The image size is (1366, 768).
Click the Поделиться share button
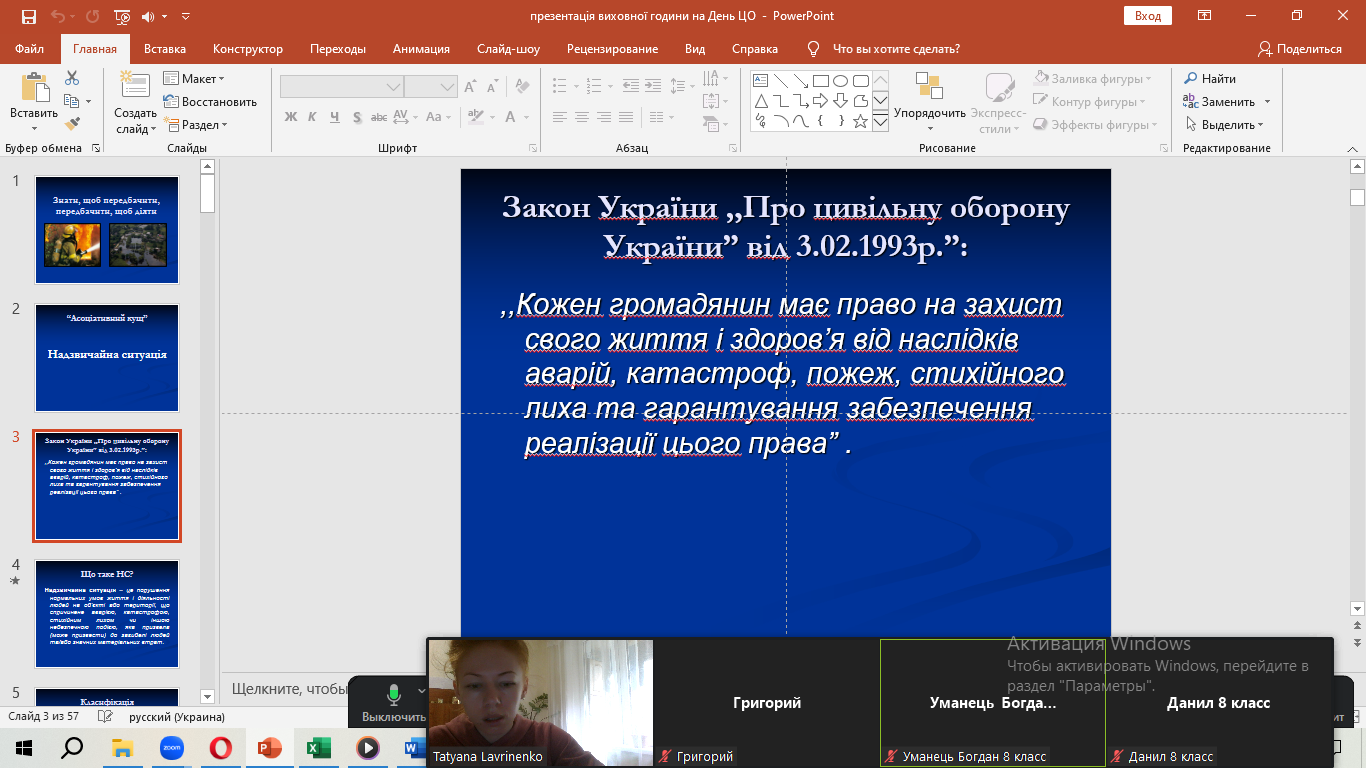[x=1300, y=49]
